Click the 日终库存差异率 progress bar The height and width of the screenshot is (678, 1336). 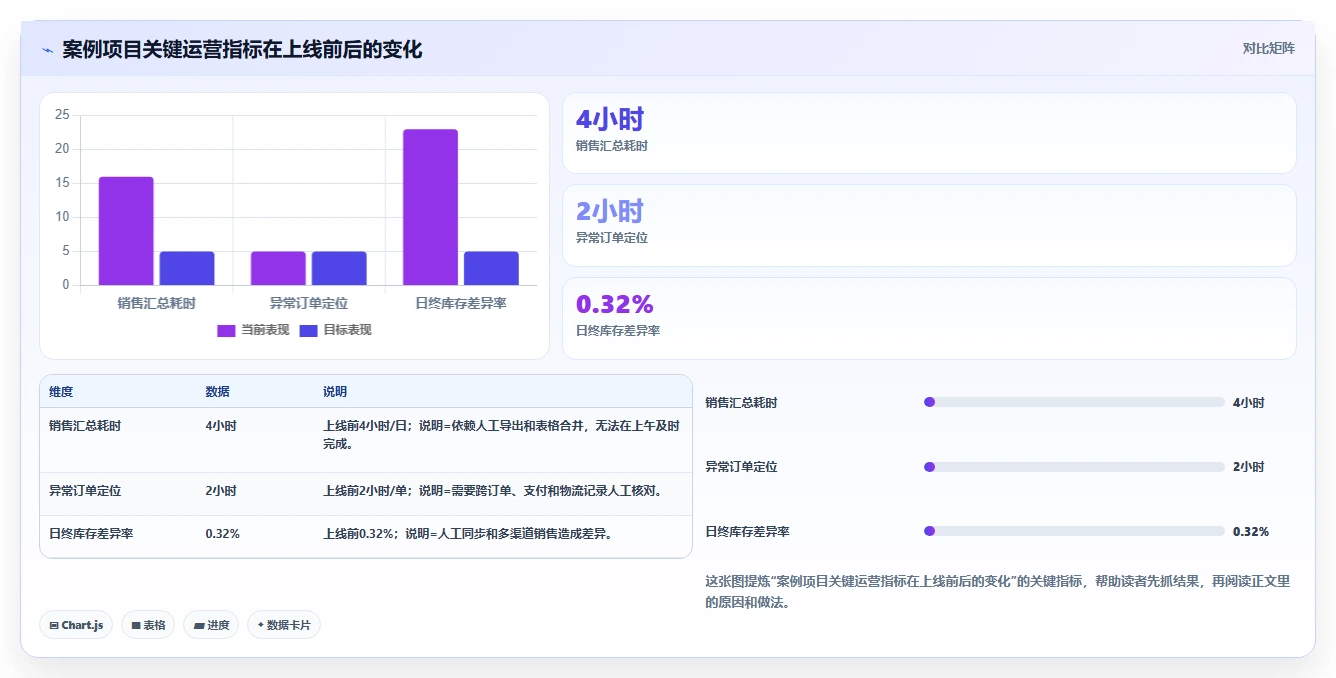pyautogui.click(x=1074, y=532)
